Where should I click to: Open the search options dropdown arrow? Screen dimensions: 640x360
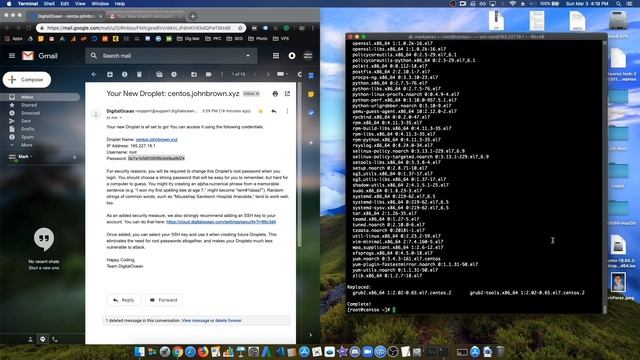[248, 56]
